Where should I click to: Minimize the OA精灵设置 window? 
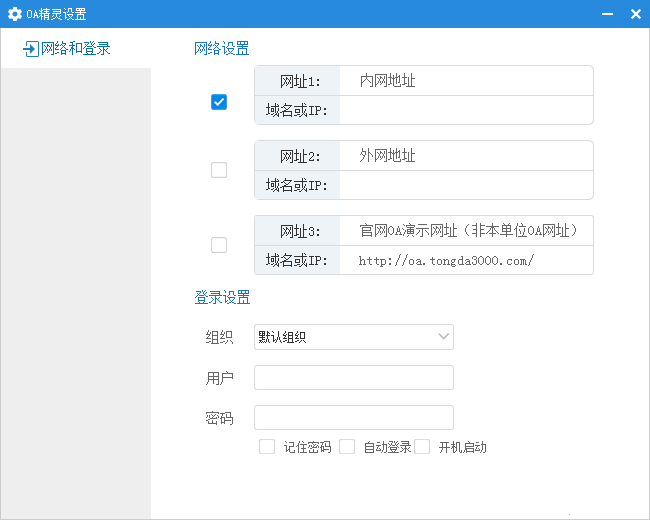(606, 14)
